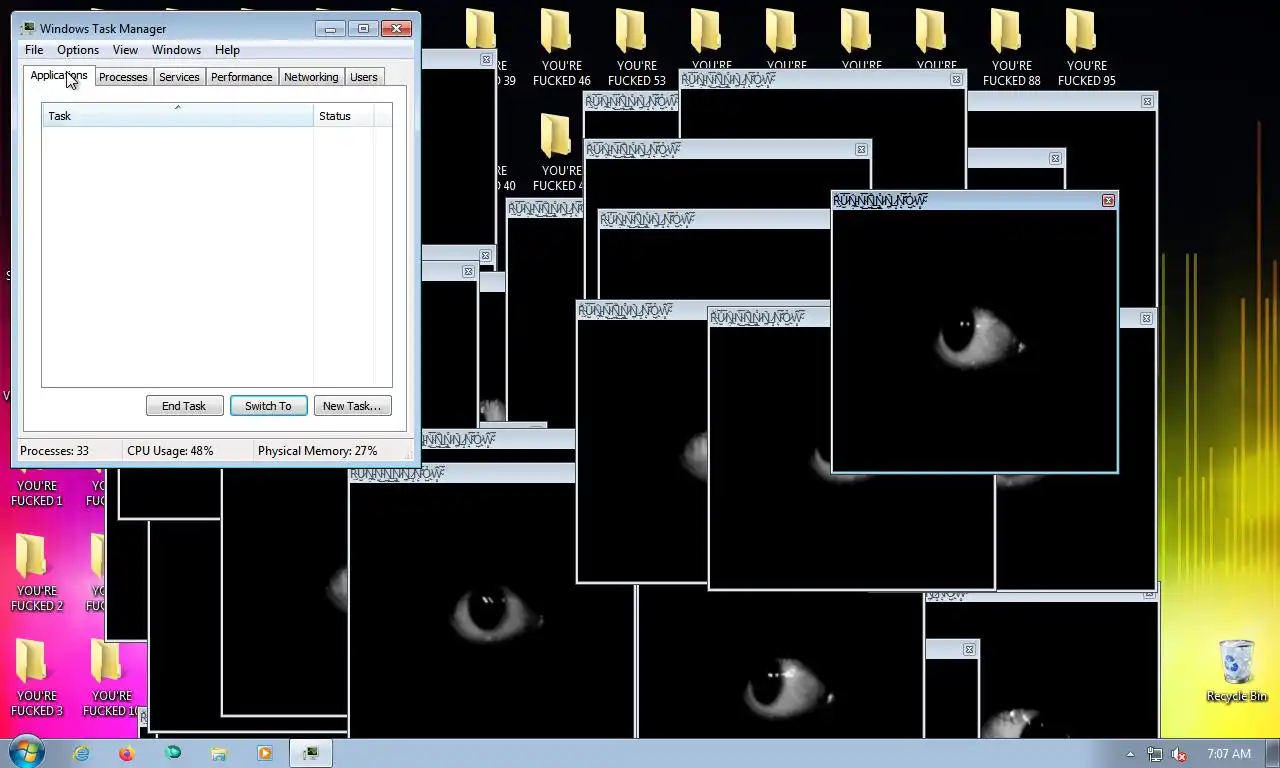This screenshot has width=1280, height=768.
Task: Click the 'CPU Usage: 48%' status bar text
Action: pyautogui.click(x=170, y=451)
